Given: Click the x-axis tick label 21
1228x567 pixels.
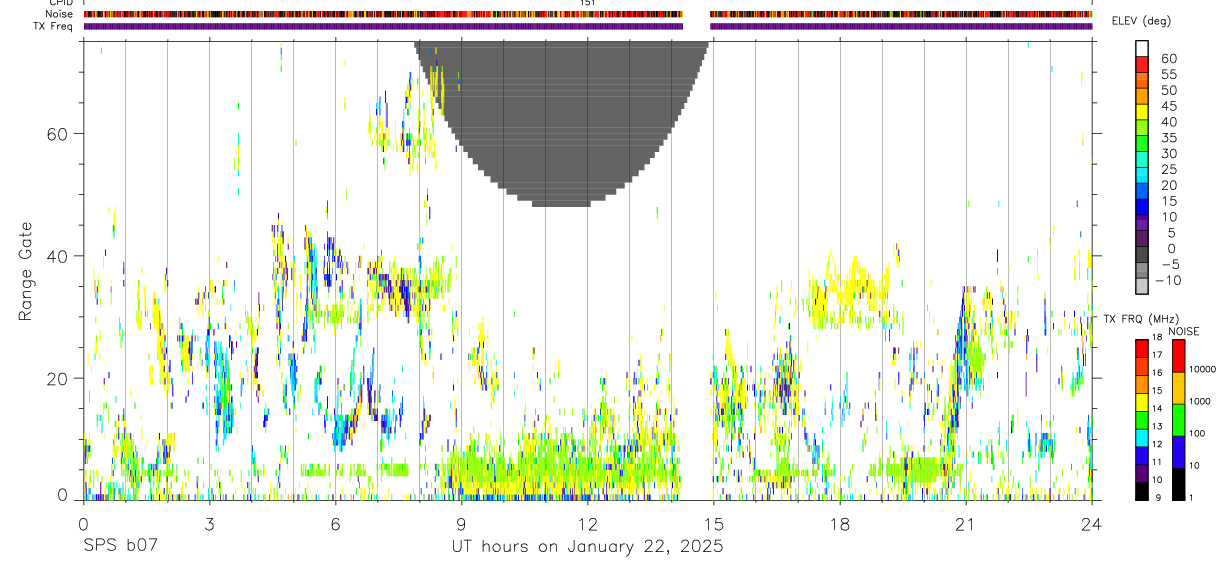Looking at the screenshot, I should pyautogui.click(x=966, y=523).
